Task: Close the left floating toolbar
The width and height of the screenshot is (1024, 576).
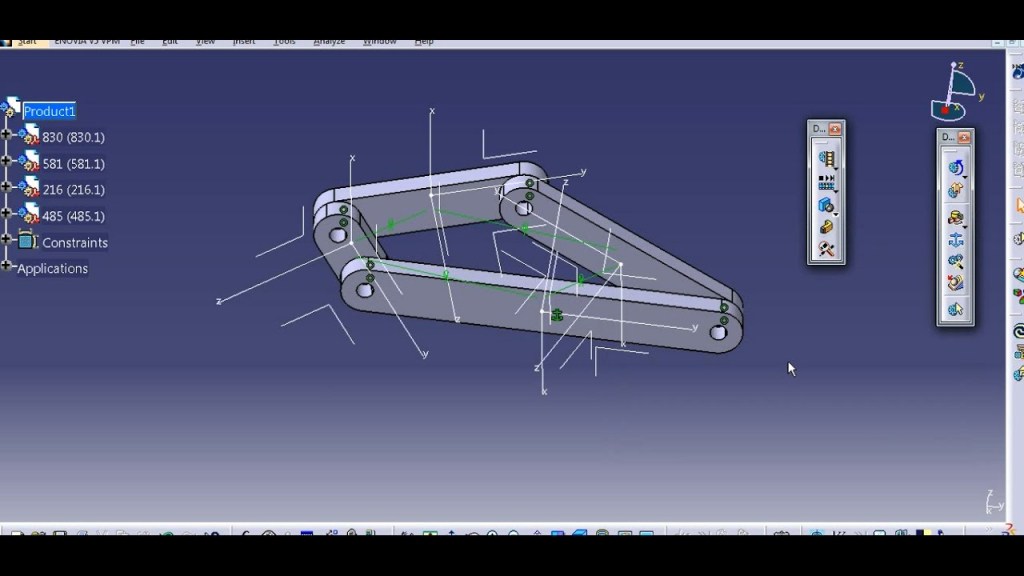Action: (836, 129)
